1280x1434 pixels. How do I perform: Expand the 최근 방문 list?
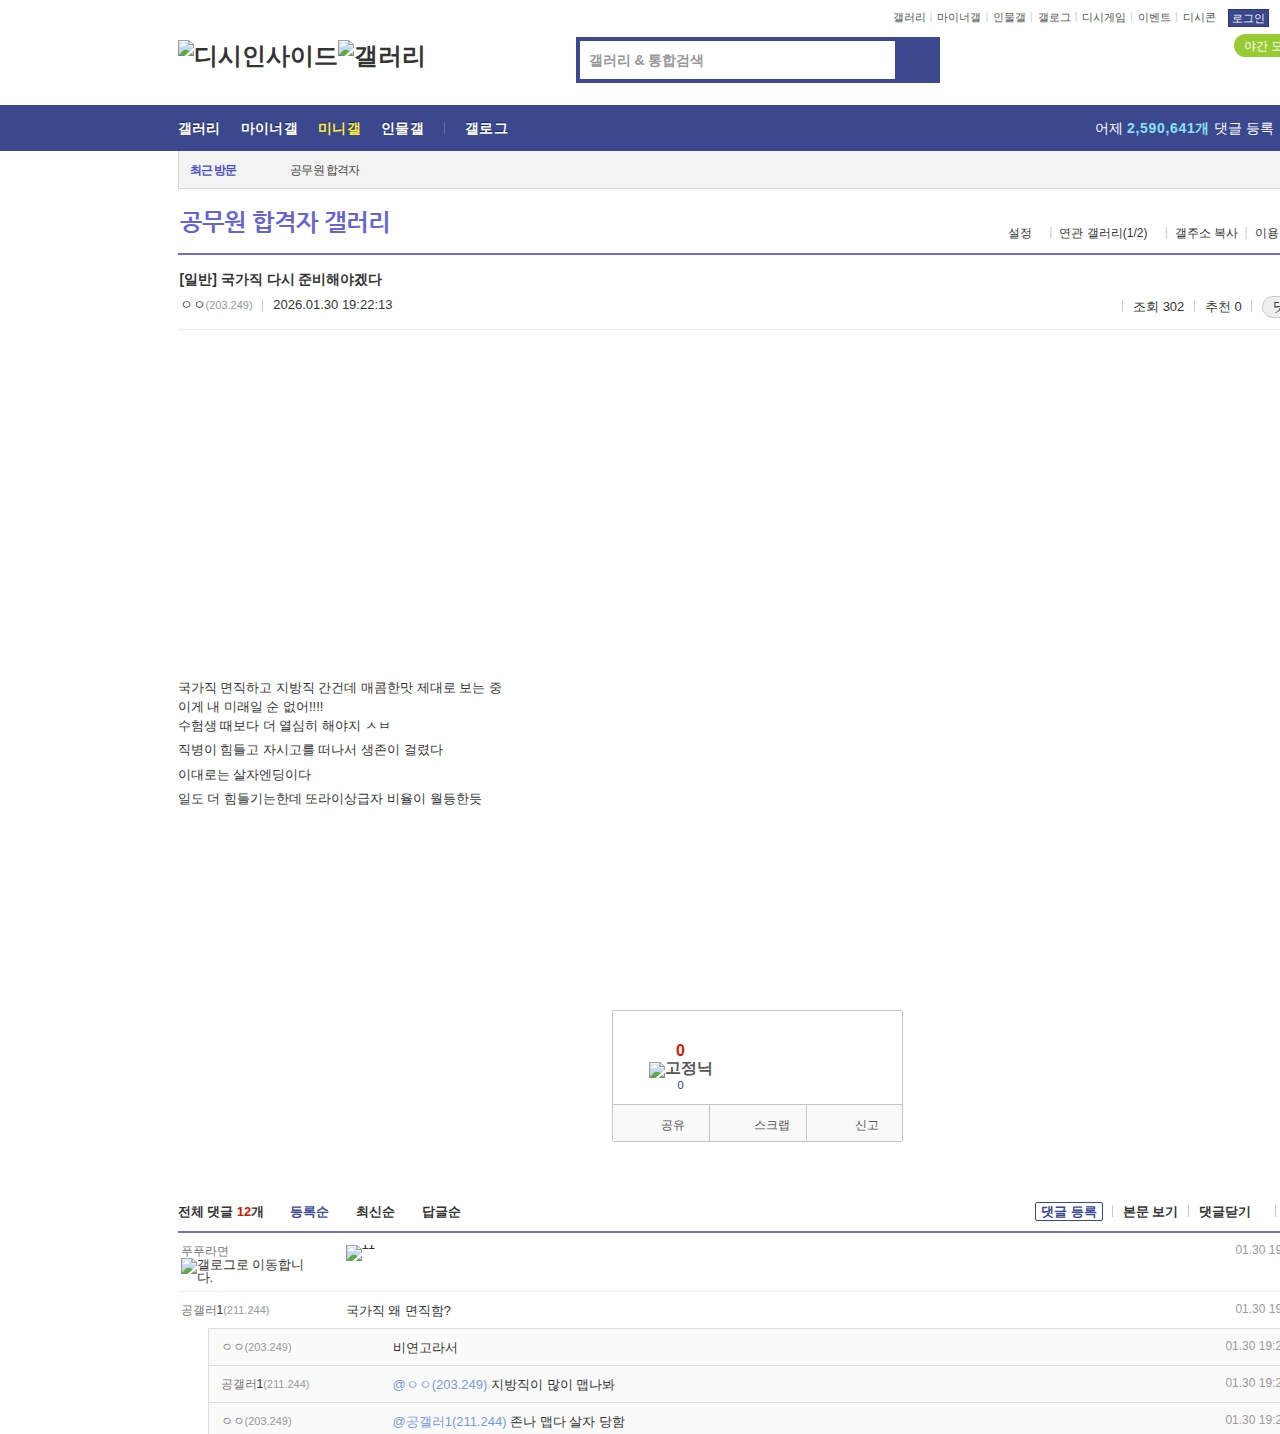pyautogui.click(x=213, y=170)
